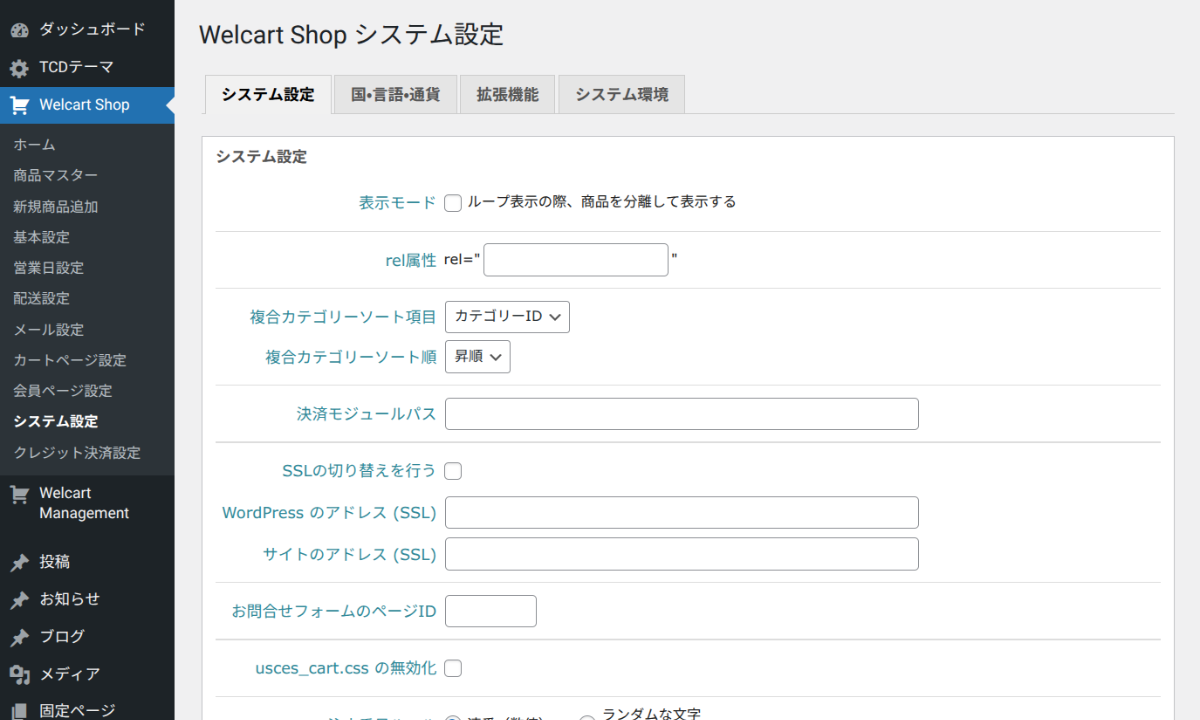
Task: Click the pin icon beside お知らせ
Action: [19, 600]
